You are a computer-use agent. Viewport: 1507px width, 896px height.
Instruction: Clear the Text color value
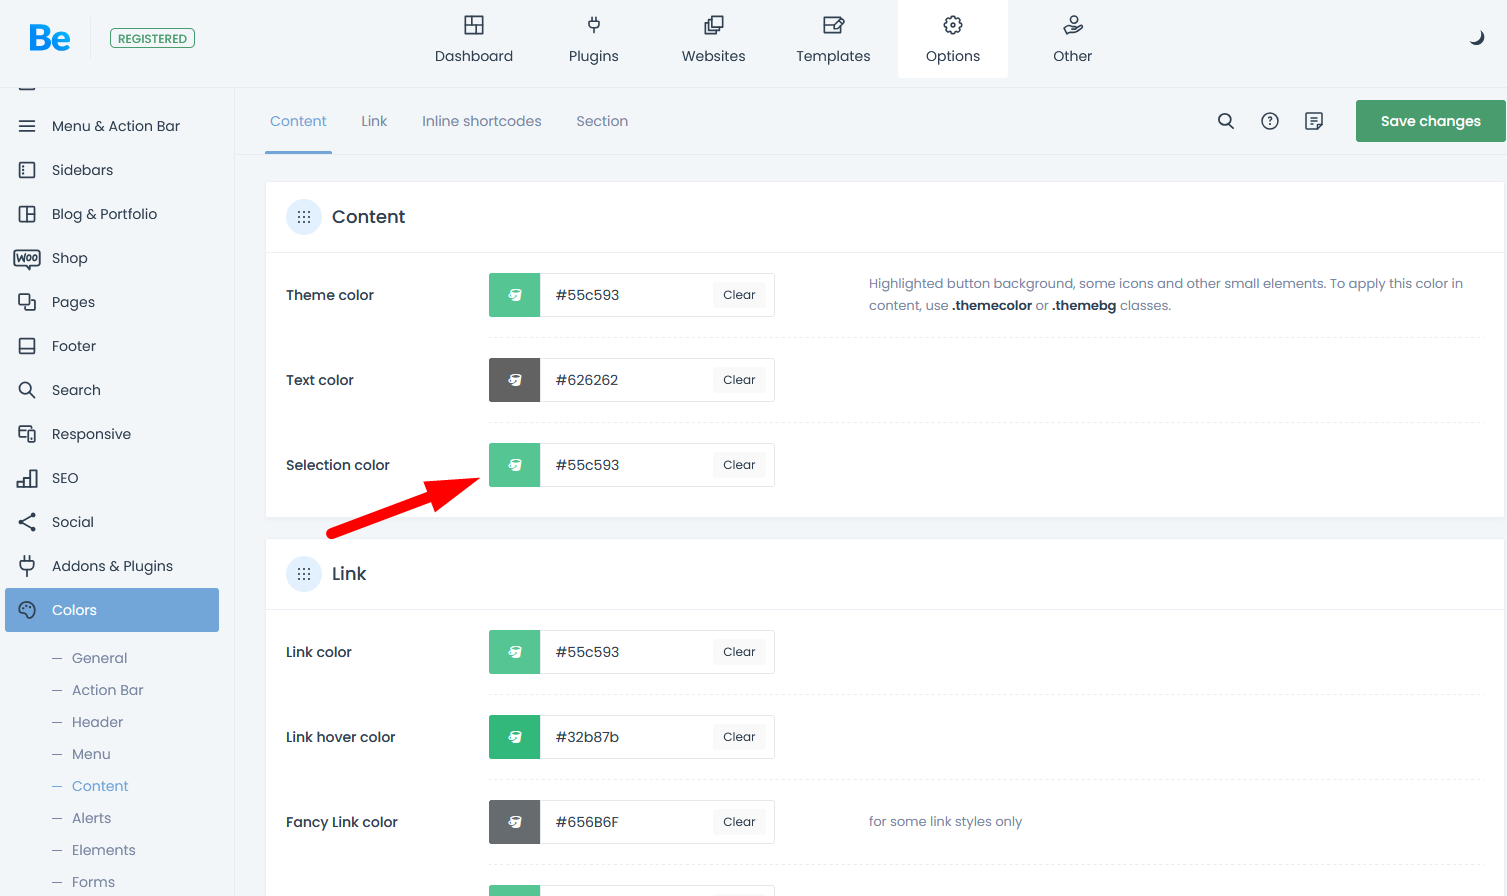[x=739, y=380]
